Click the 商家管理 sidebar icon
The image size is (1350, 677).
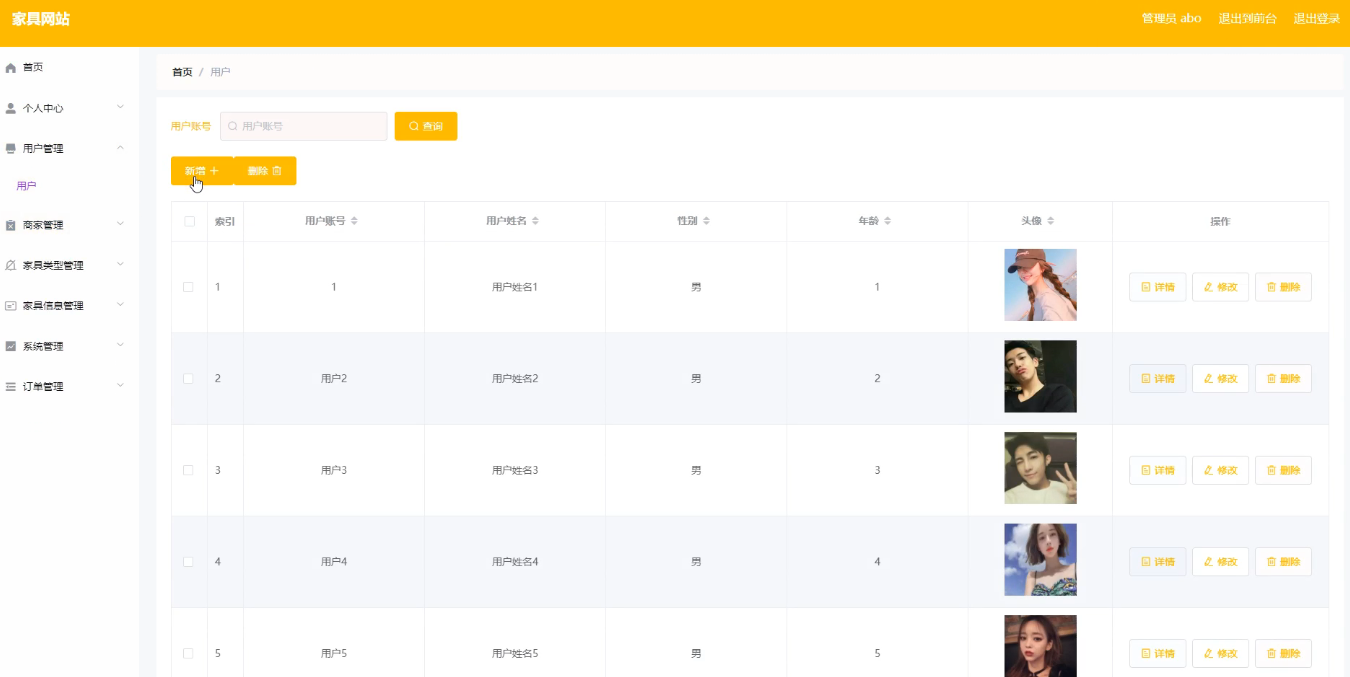(11, 226)
